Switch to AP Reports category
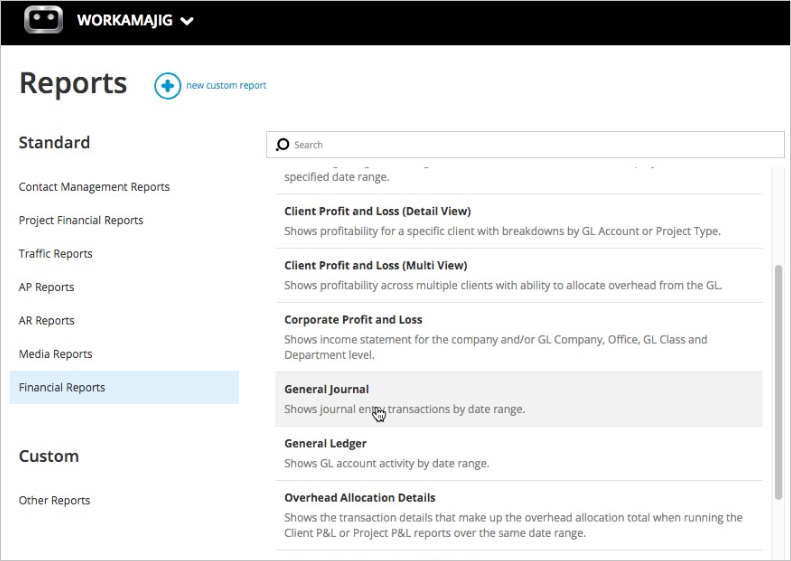The image size is (791, 561). click(x=47, y=287)
